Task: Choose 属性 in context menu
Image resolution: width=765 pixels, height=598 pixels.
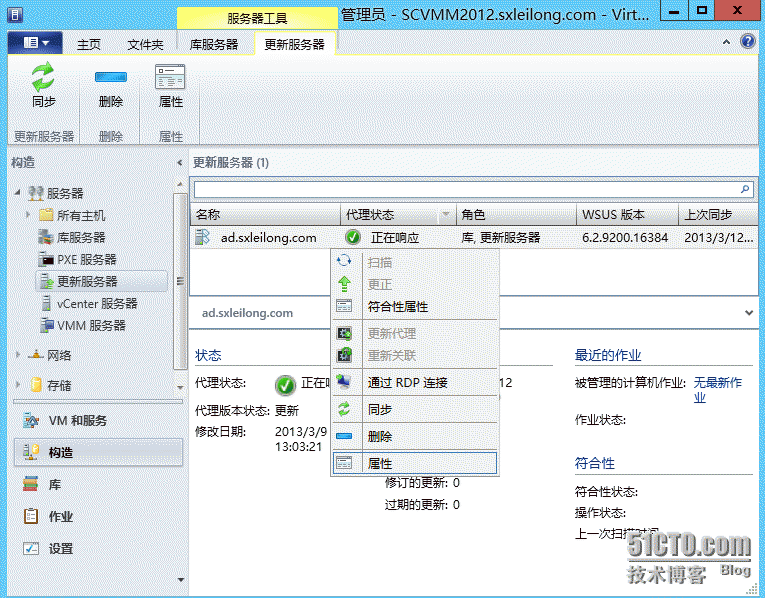Action: coord(415,463)
